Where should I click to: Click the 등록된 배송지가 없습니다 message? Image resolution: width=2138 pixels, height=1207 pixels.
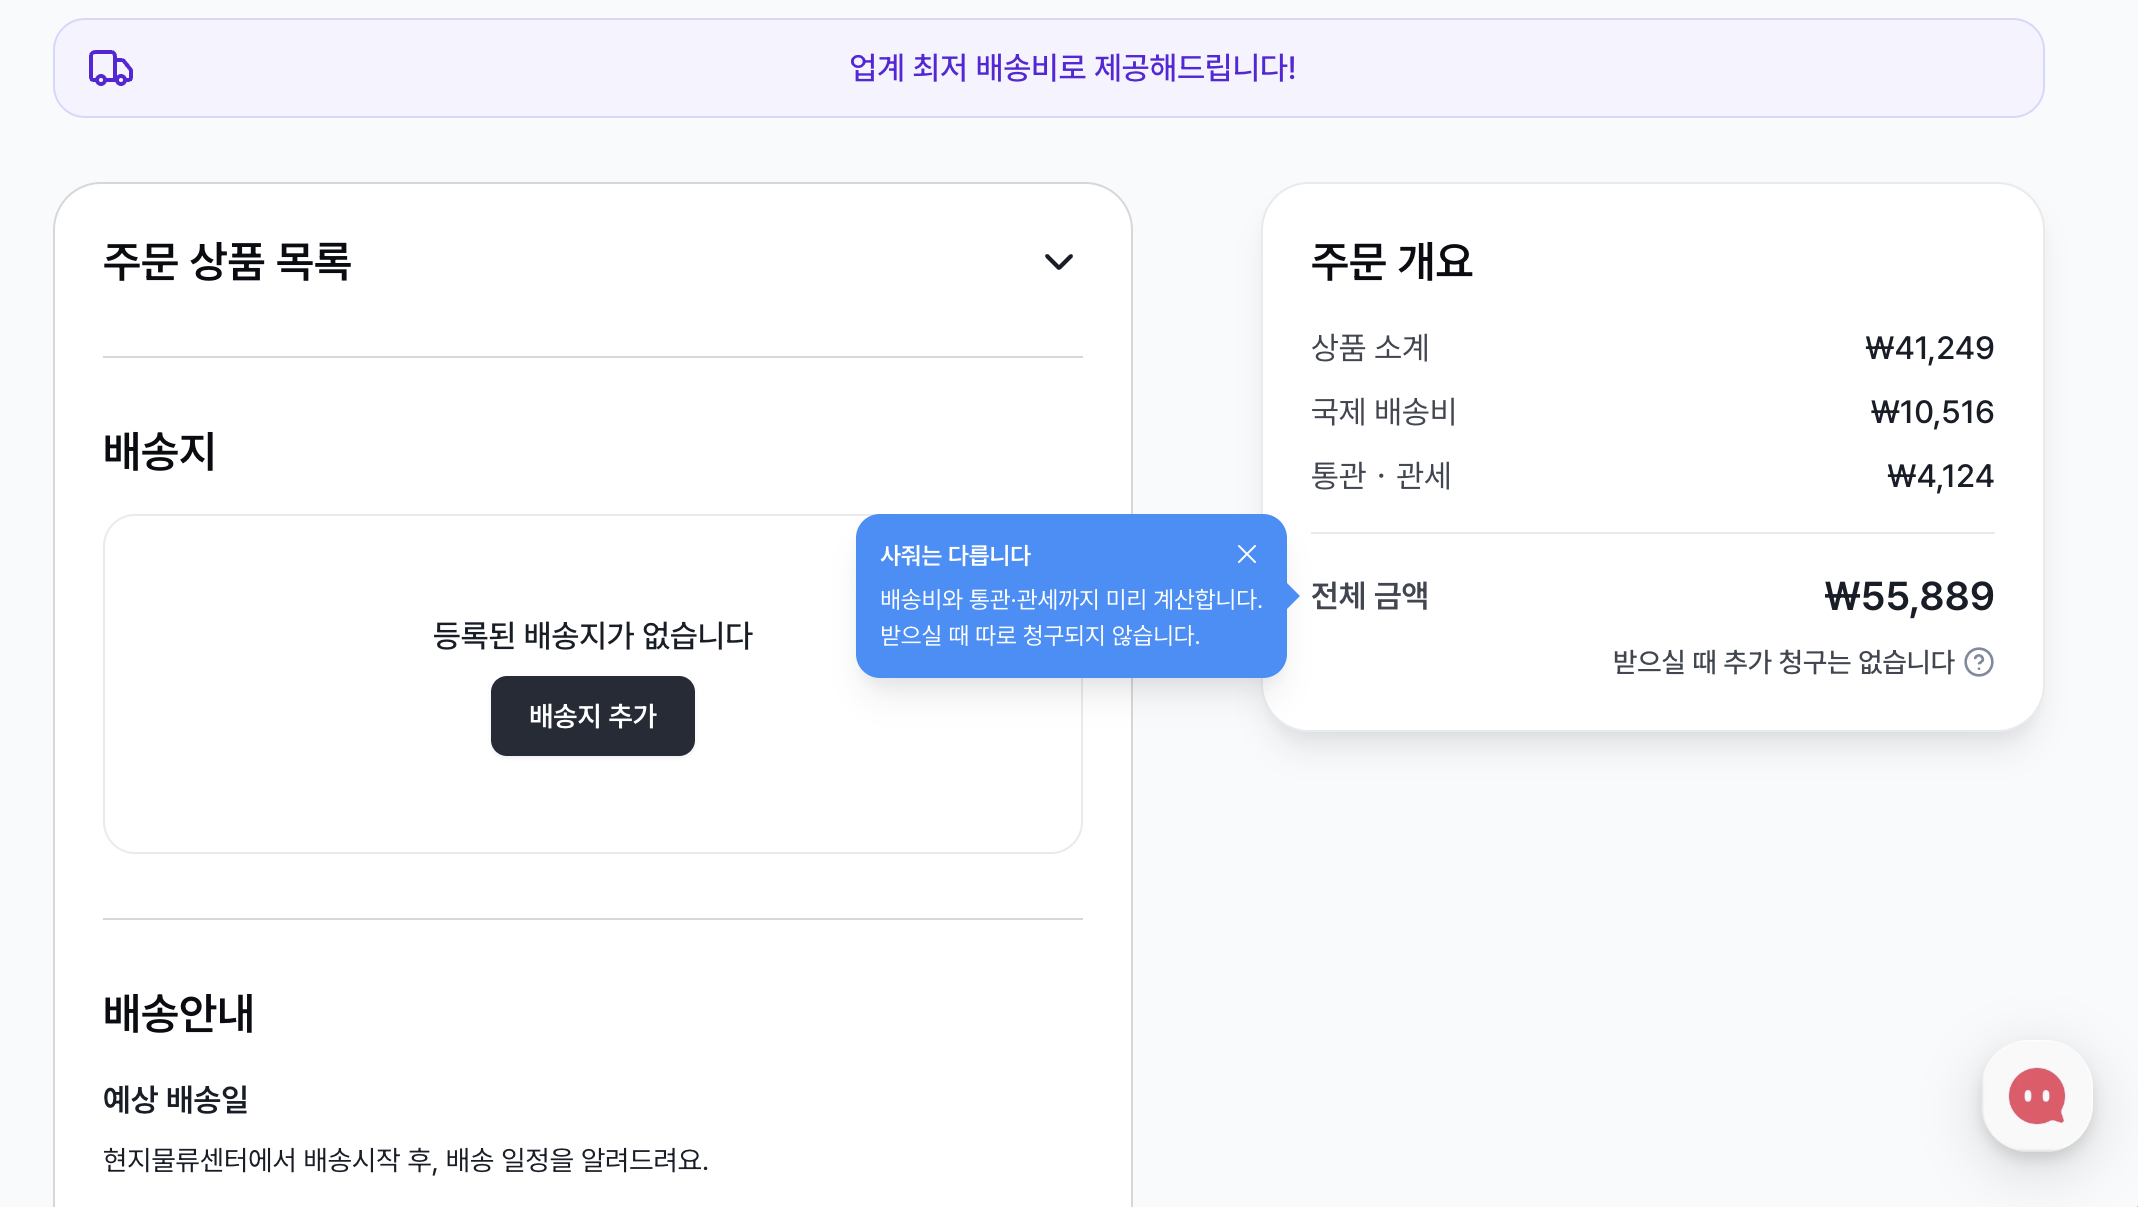point(593,636)
